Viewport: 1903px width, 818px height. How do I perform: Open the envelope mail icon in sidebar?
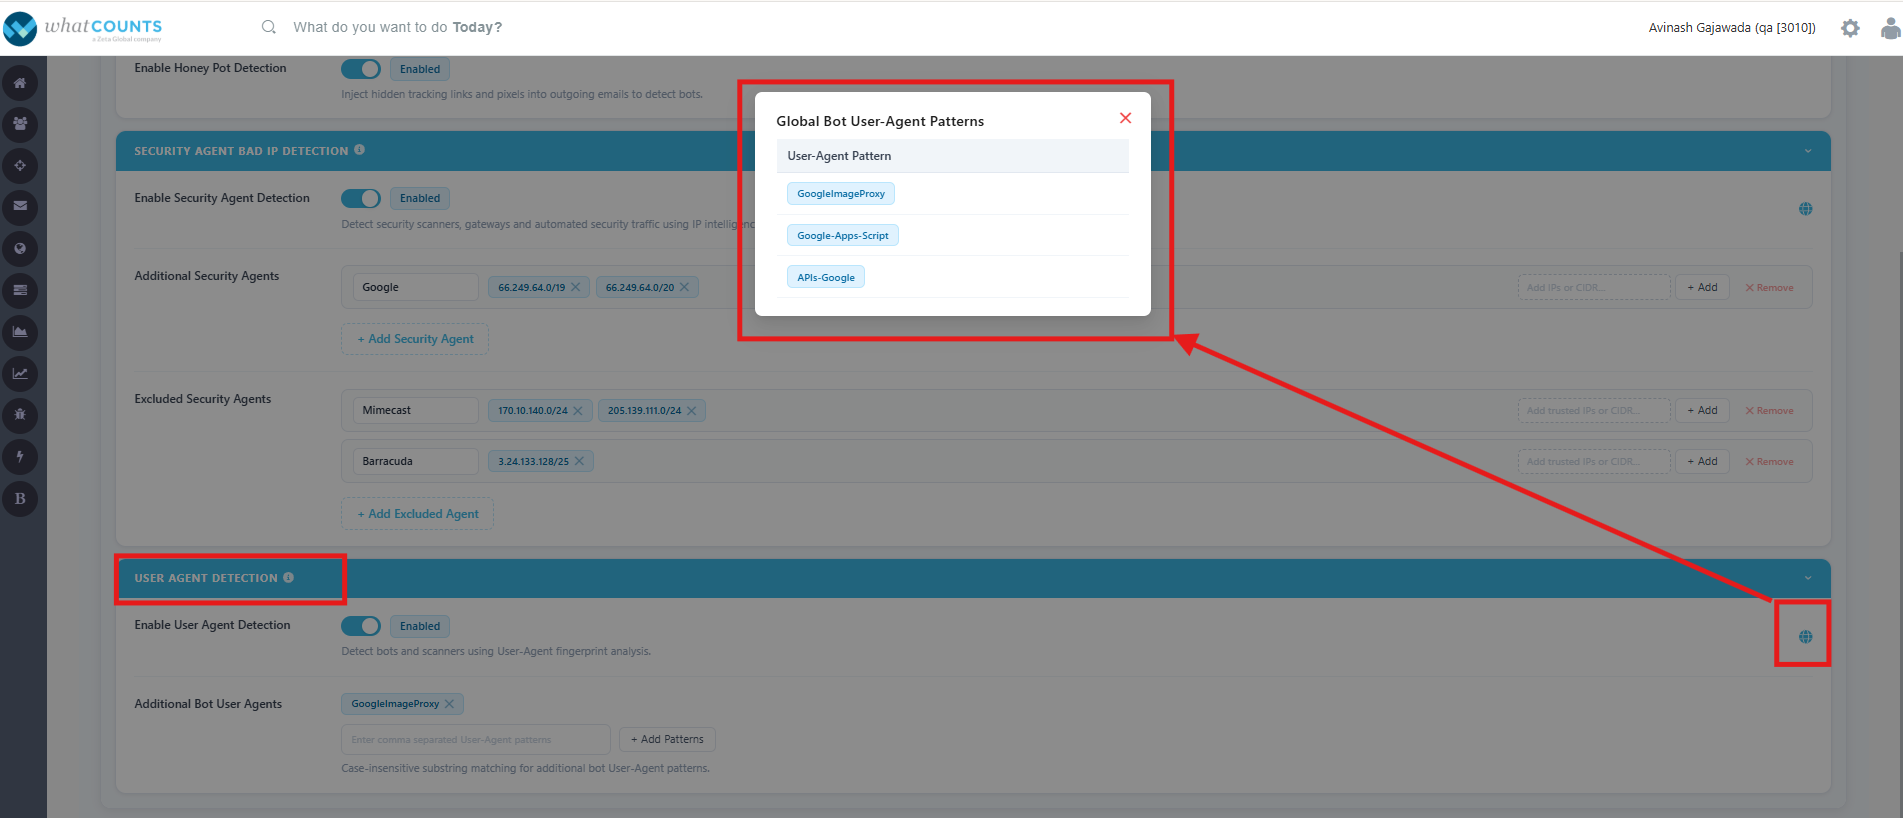(x=20, y=207)
